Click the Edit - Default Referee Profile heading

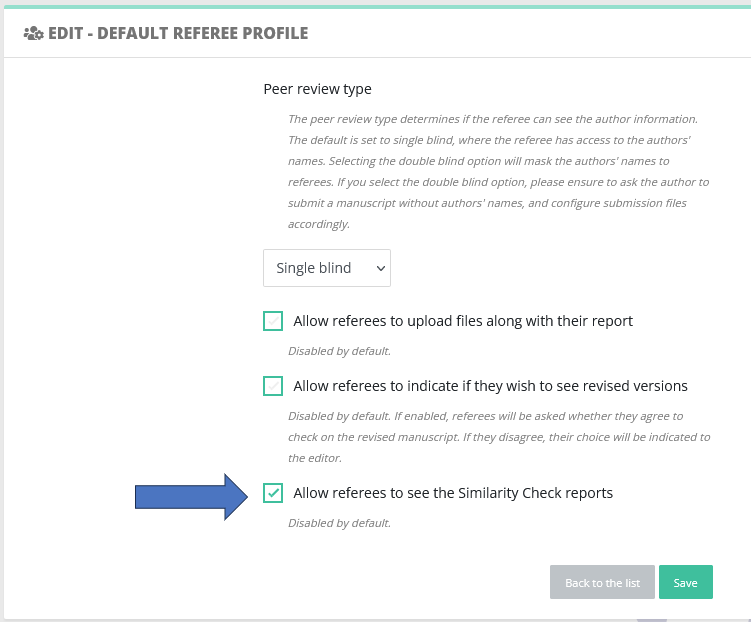click(178, 34)
